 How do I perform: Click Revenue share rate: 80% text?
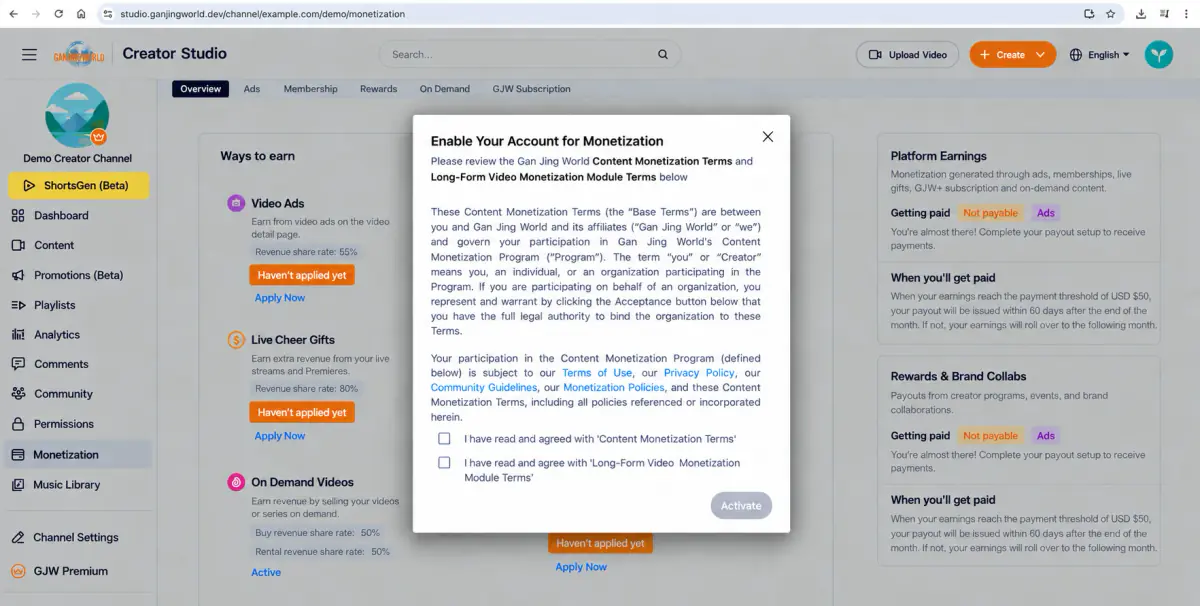pyautogui.click(x=306, y=389)
